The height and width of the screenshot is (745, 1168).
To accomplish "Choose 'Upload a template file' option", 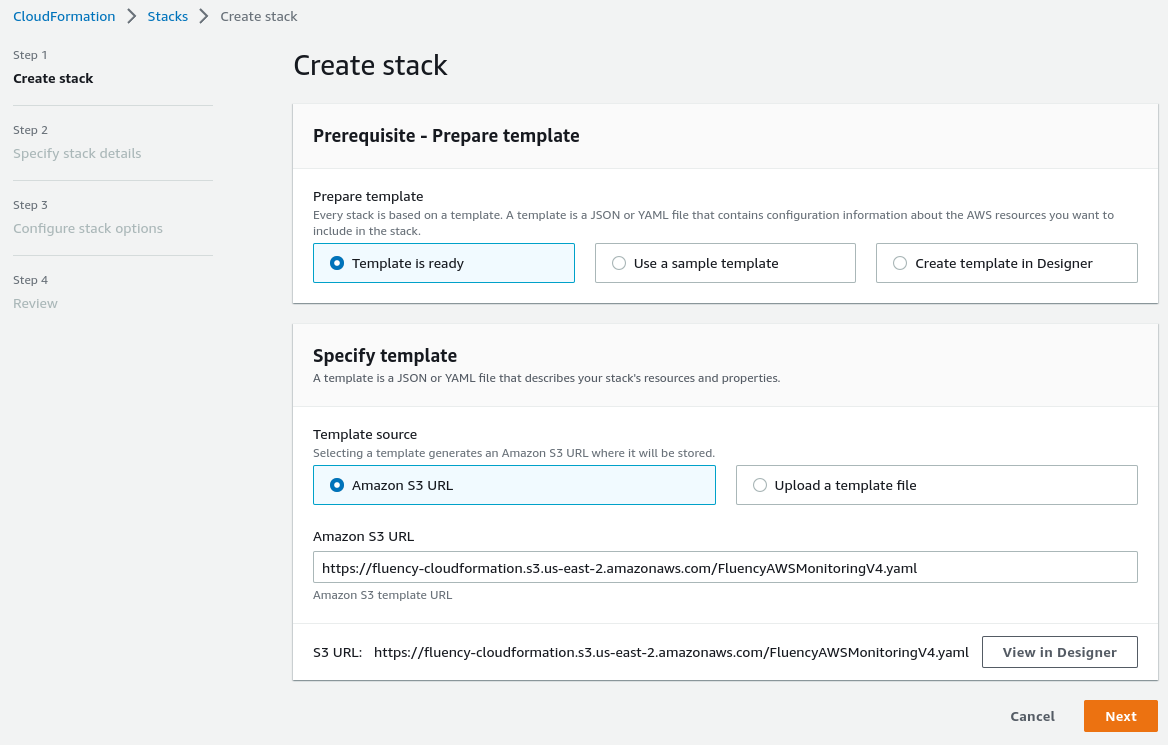I will coord(936,485).
